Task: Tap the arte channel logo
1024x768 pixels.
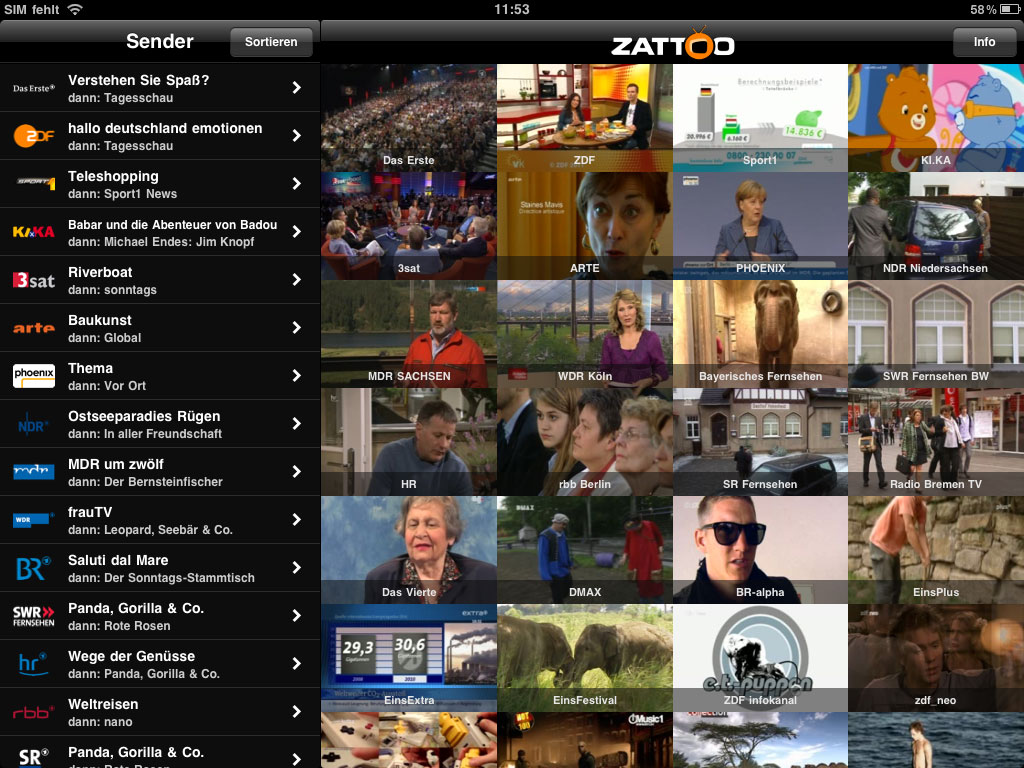Action: 33,328
